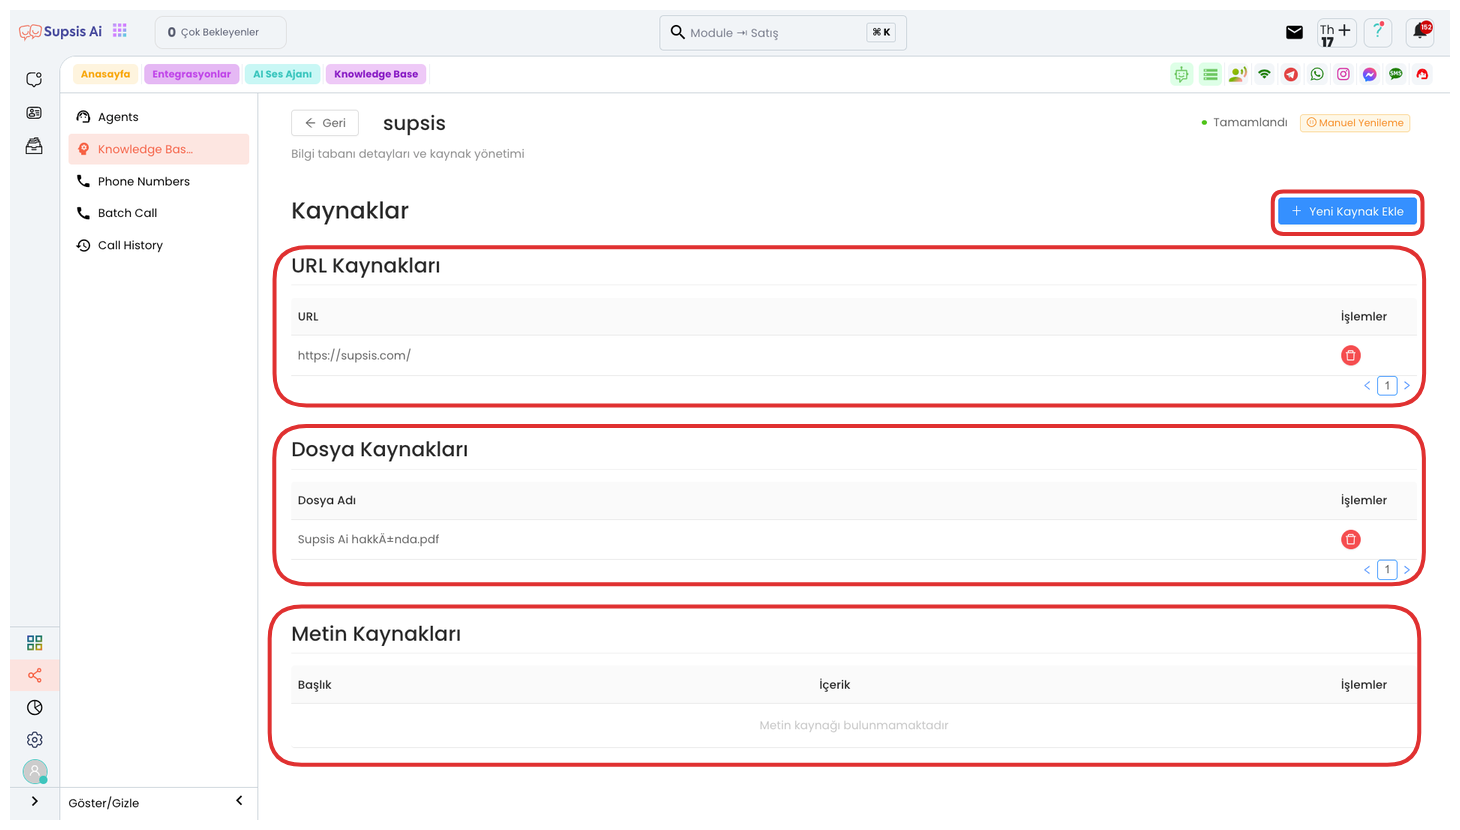Go to next page of Dosya Kaynakları

(1406, 569)
